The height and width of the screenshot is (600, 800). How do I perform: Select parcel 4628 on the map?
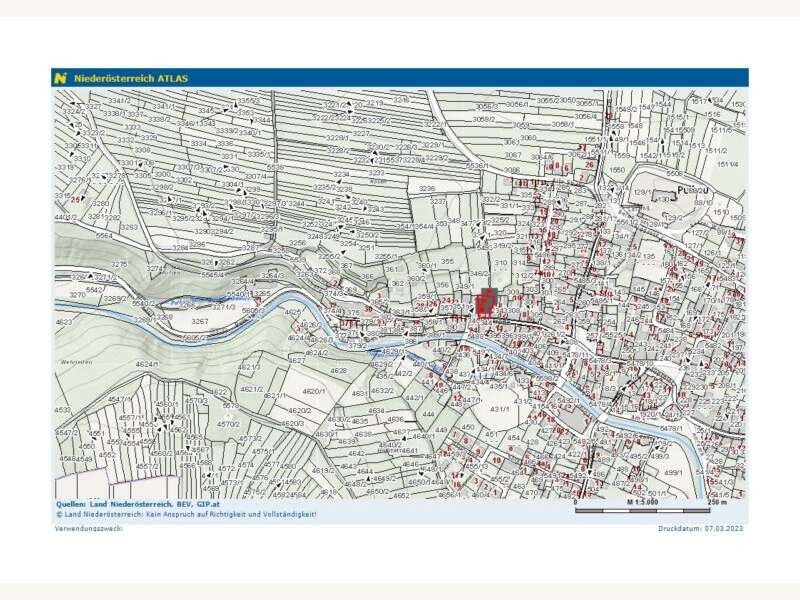(x=339, y=370)
